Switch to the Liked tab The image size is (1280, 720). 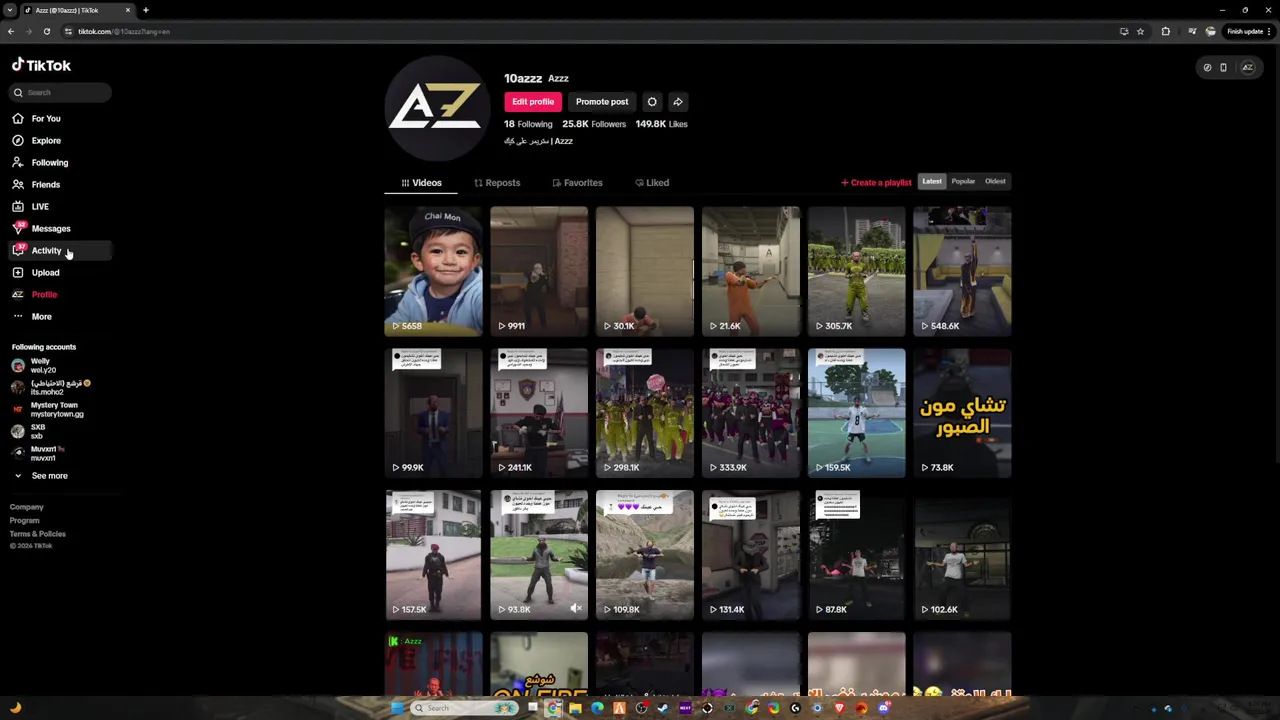(652, 183)
